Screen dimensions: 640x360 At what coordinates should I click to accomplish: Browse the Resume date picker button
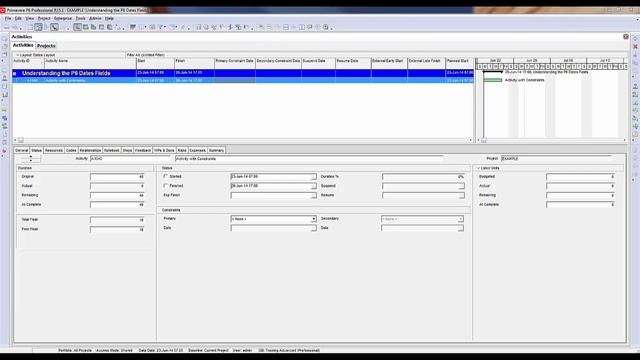coord(461,196)
